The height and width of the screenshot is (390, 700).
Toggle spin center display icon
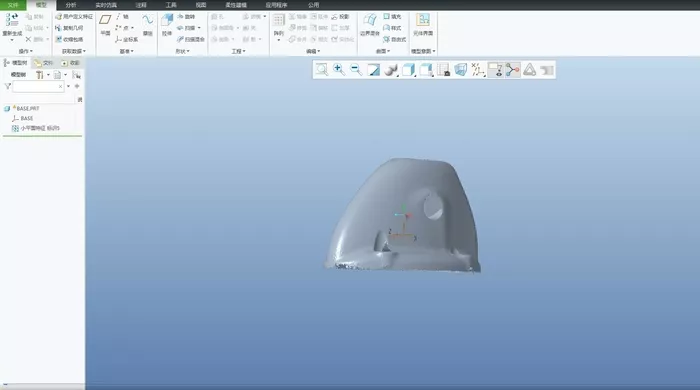(x=512, y=70)
